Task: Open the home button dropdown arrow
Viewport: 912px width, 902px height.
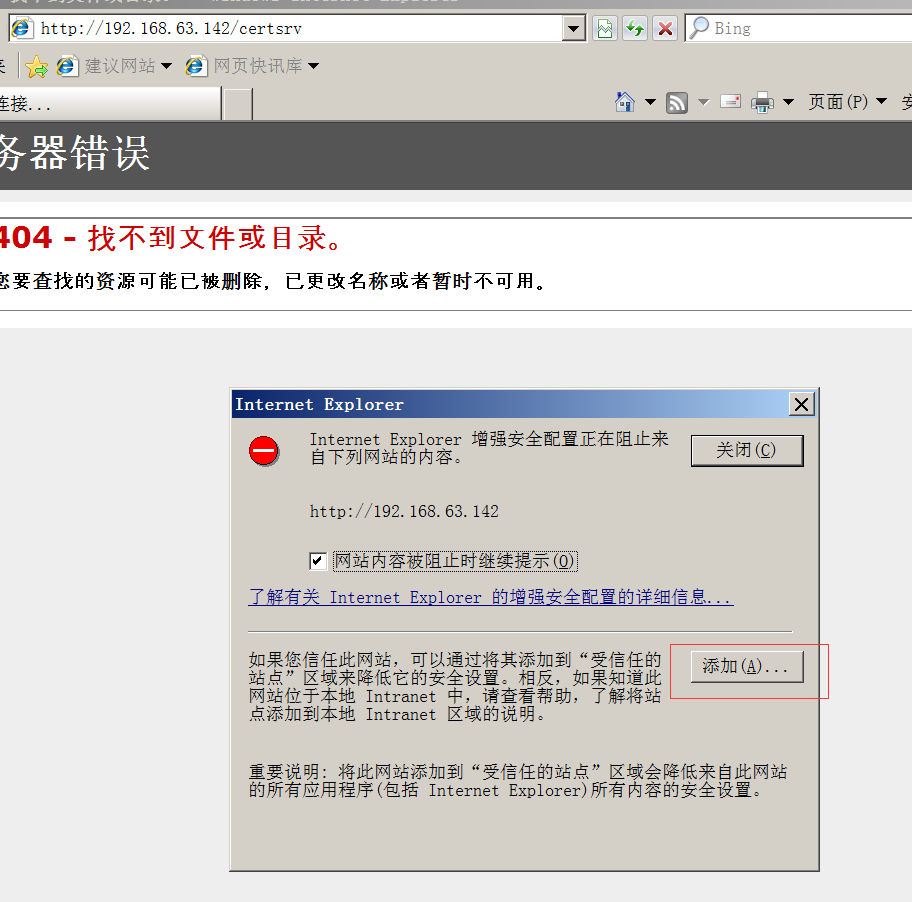Action: pyautogui.click(x=650, y=102)
